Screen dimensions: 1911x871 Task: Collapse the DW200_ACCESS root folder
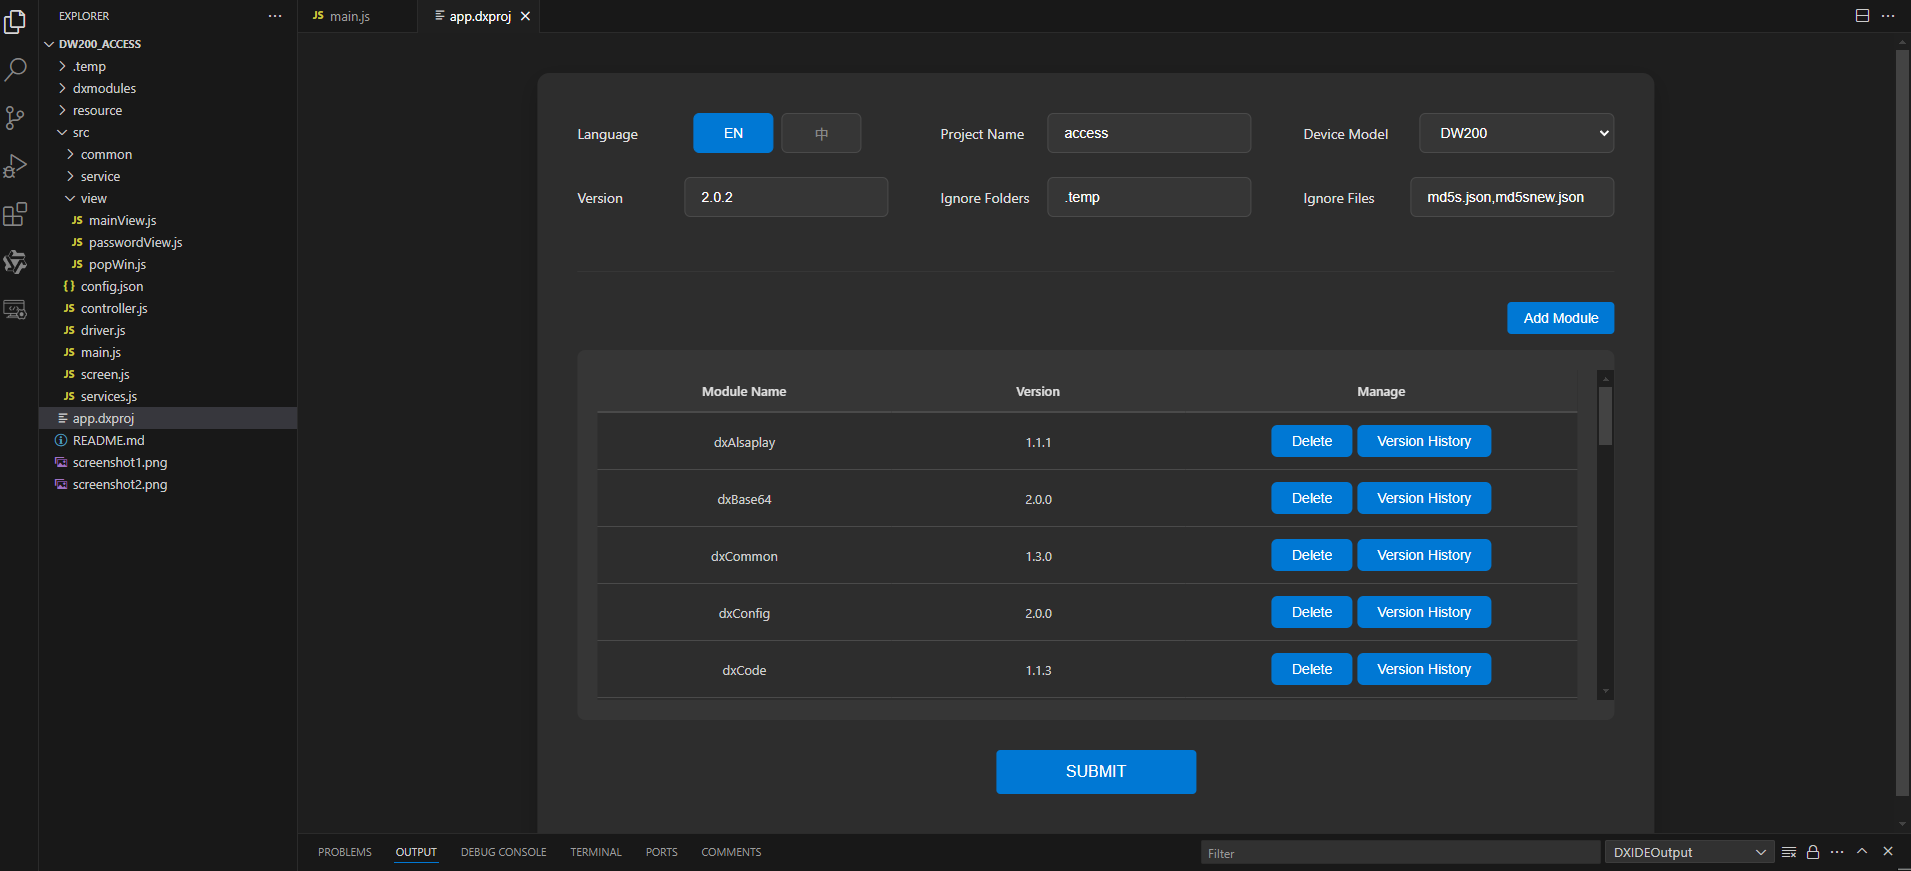click(x=168, y=44)
